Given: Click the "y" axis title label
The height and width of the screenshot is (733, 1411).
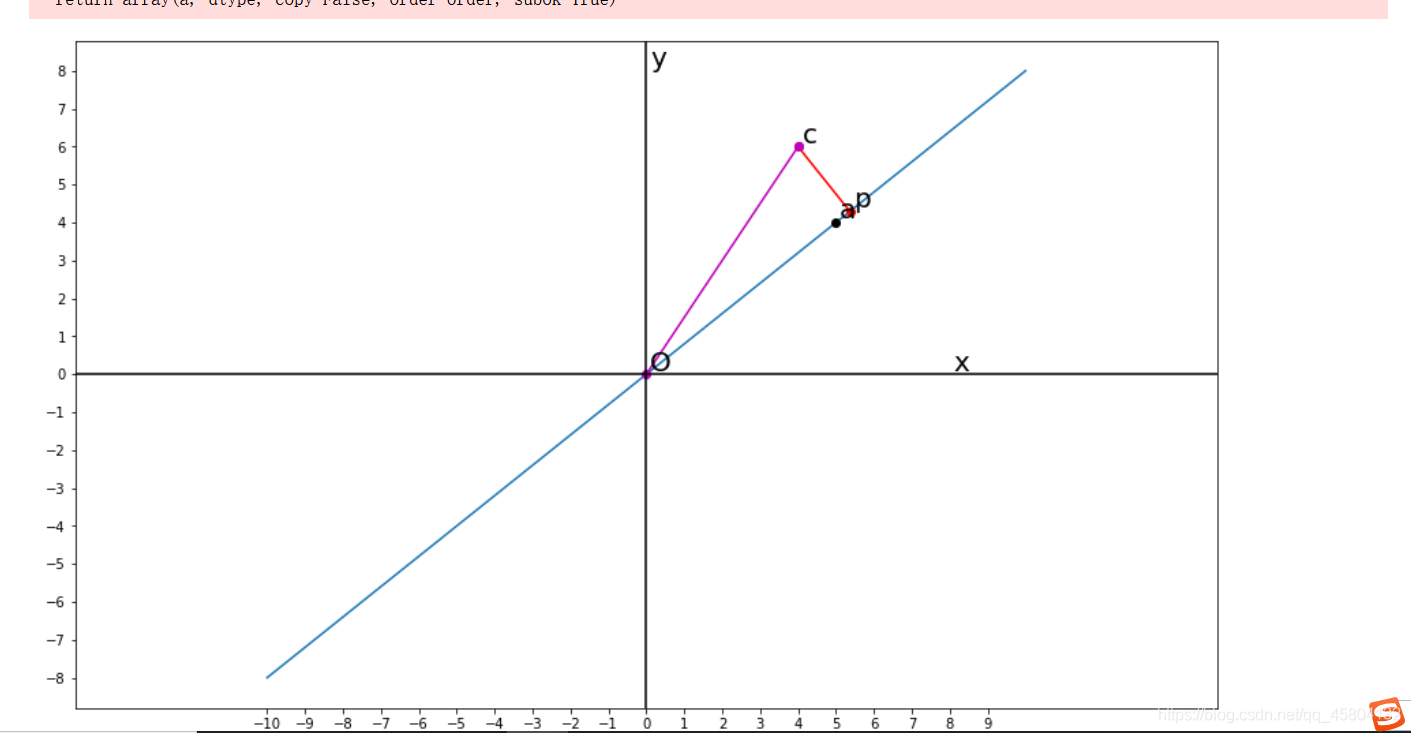Looking at the screenshot, I should [659, 59].
